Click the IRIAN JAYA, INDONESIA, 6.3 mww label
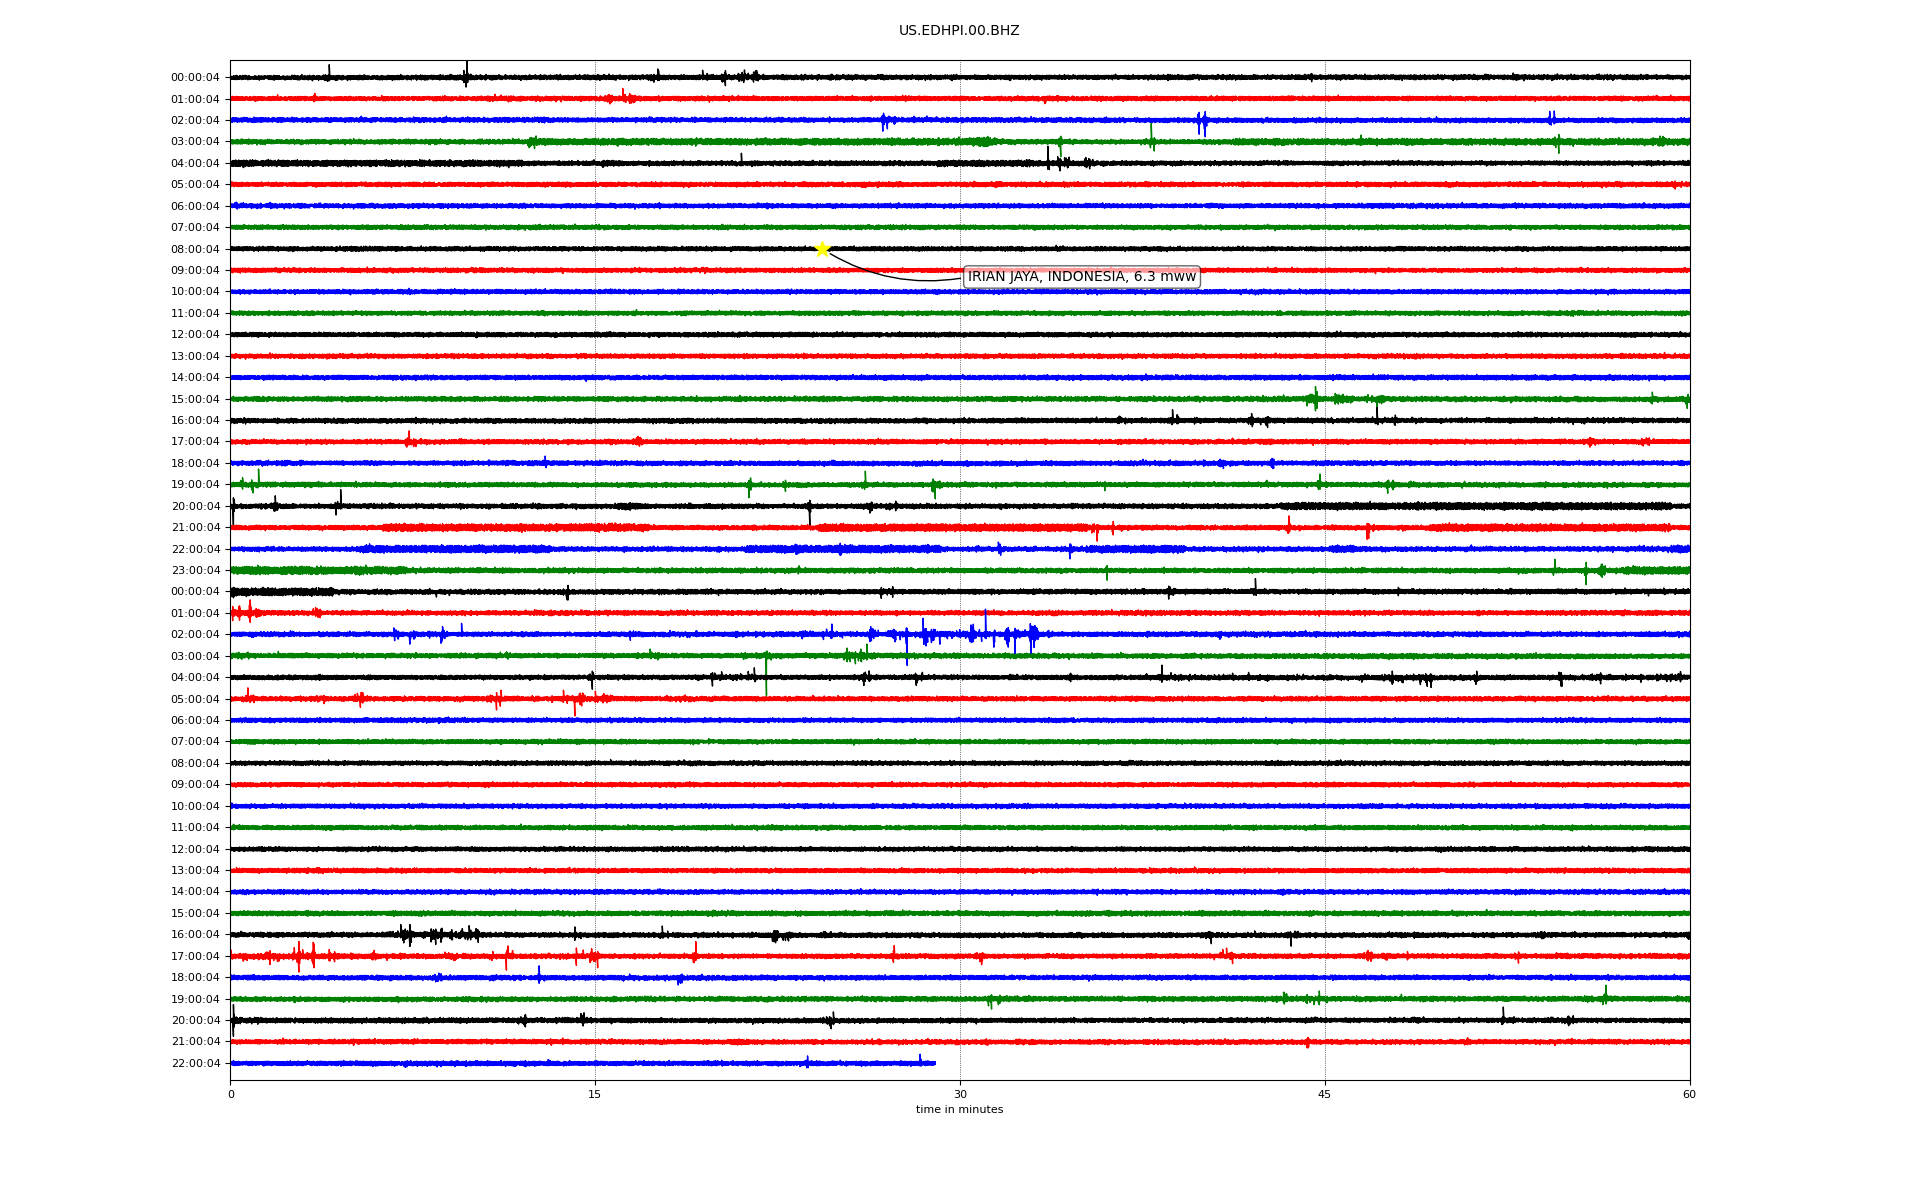 pyautogui.click(x=1081, y=277)
